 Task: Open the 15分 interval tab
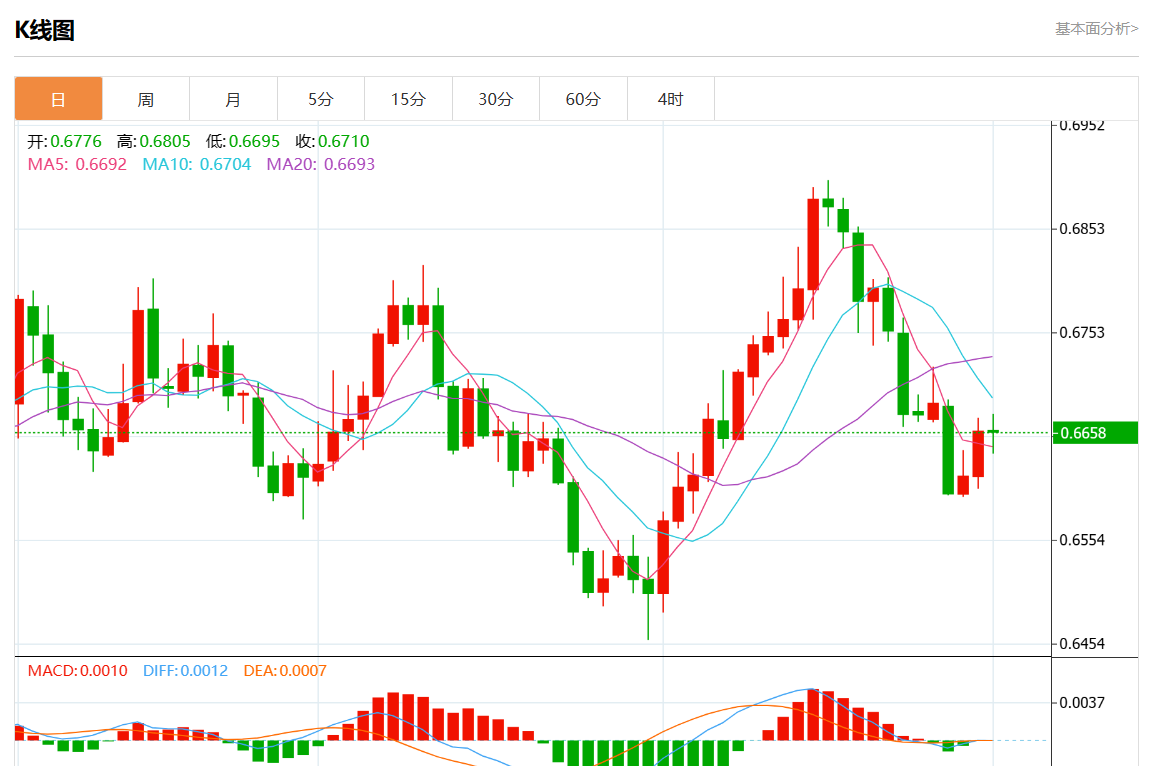[x=408, y=99]
